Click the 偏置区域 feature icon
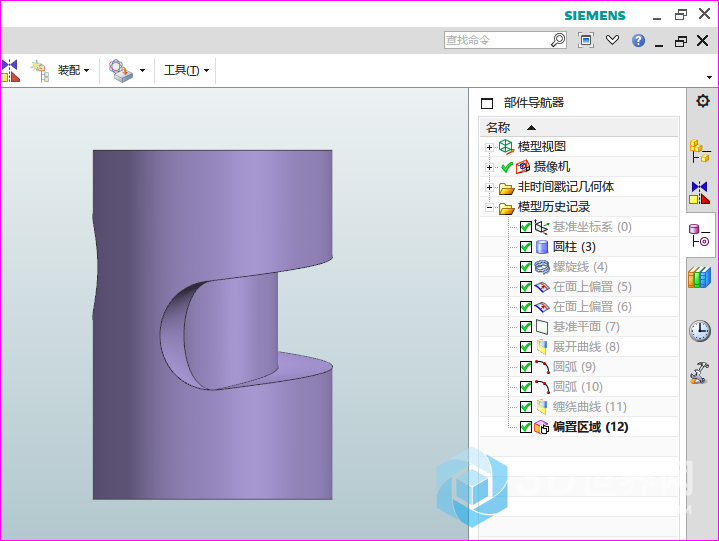719x541 pixels. (542, 427)
